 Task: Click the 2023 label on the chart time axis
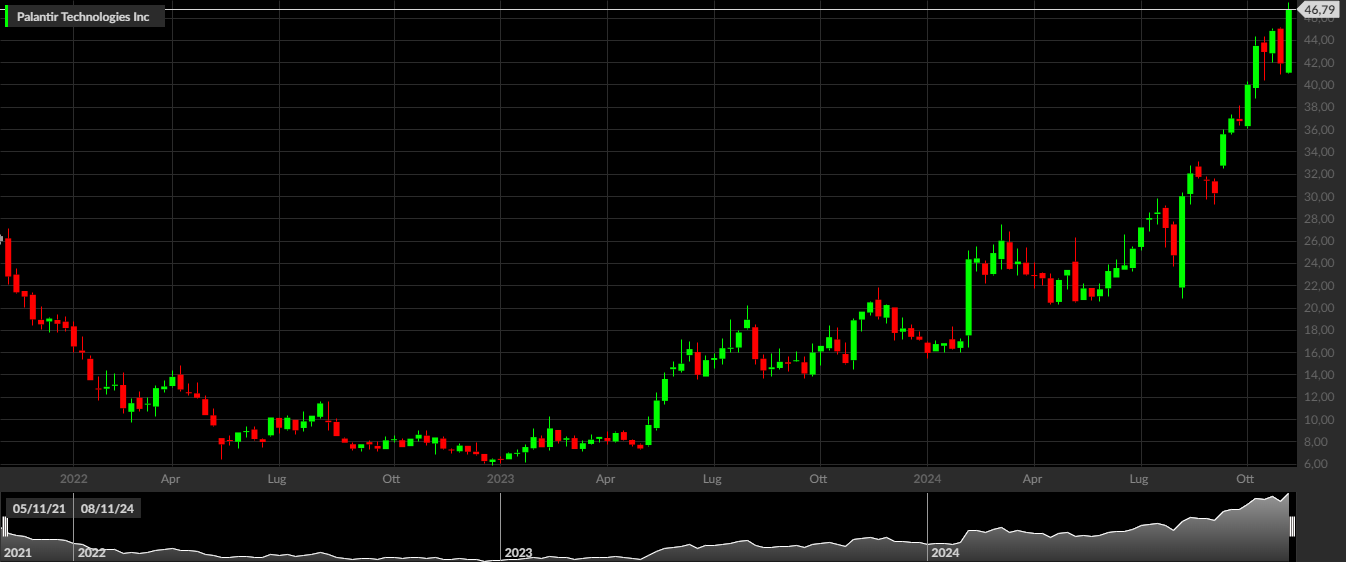[x=500, y=479]
